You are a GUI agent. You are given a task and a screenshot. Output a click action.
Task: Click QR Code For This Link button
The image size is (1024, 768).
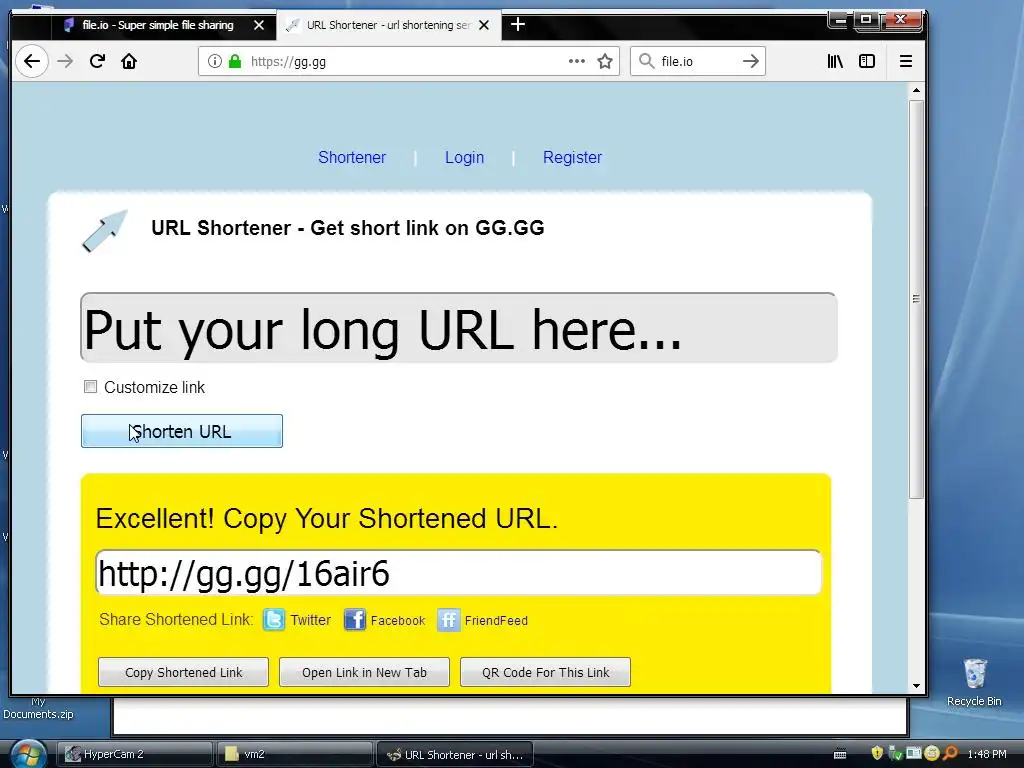click(x=545, y=672)
